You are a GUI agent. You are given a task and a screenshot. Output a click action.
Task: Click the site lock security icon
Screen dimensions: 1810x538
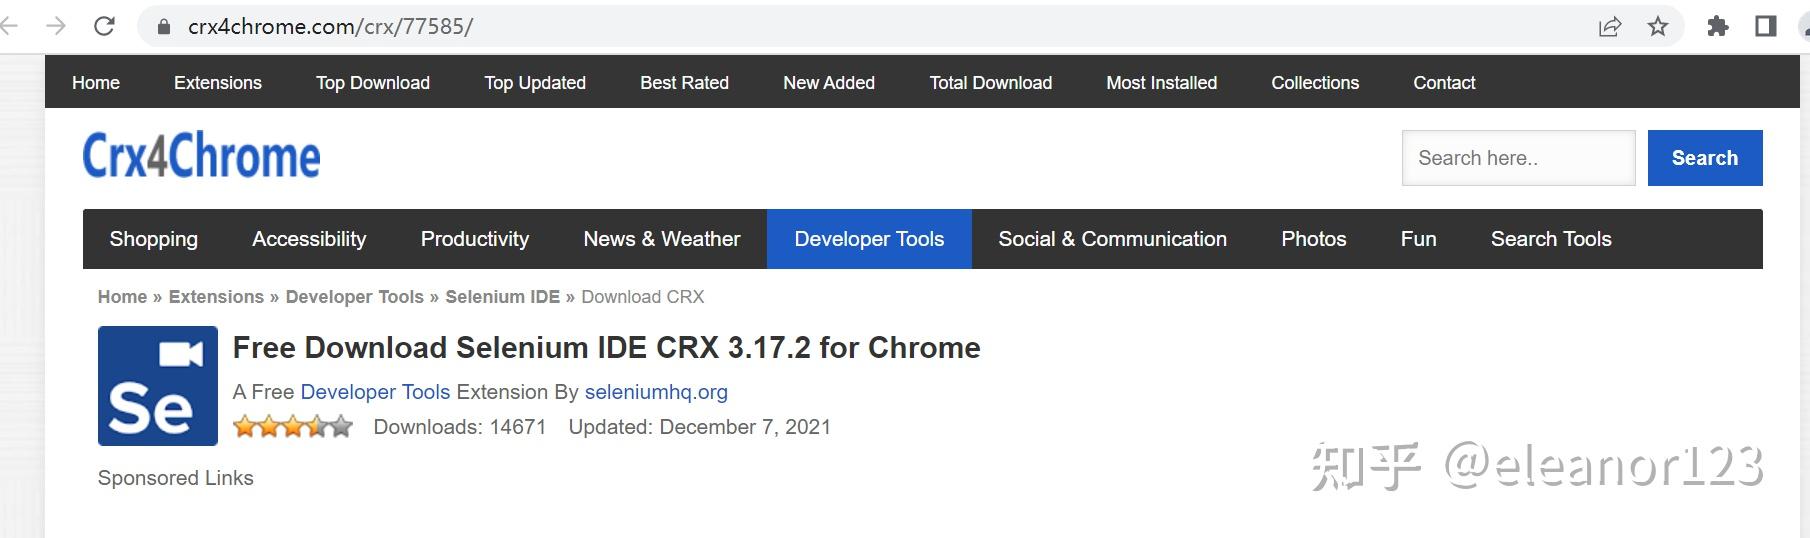(x=163, y=27)
